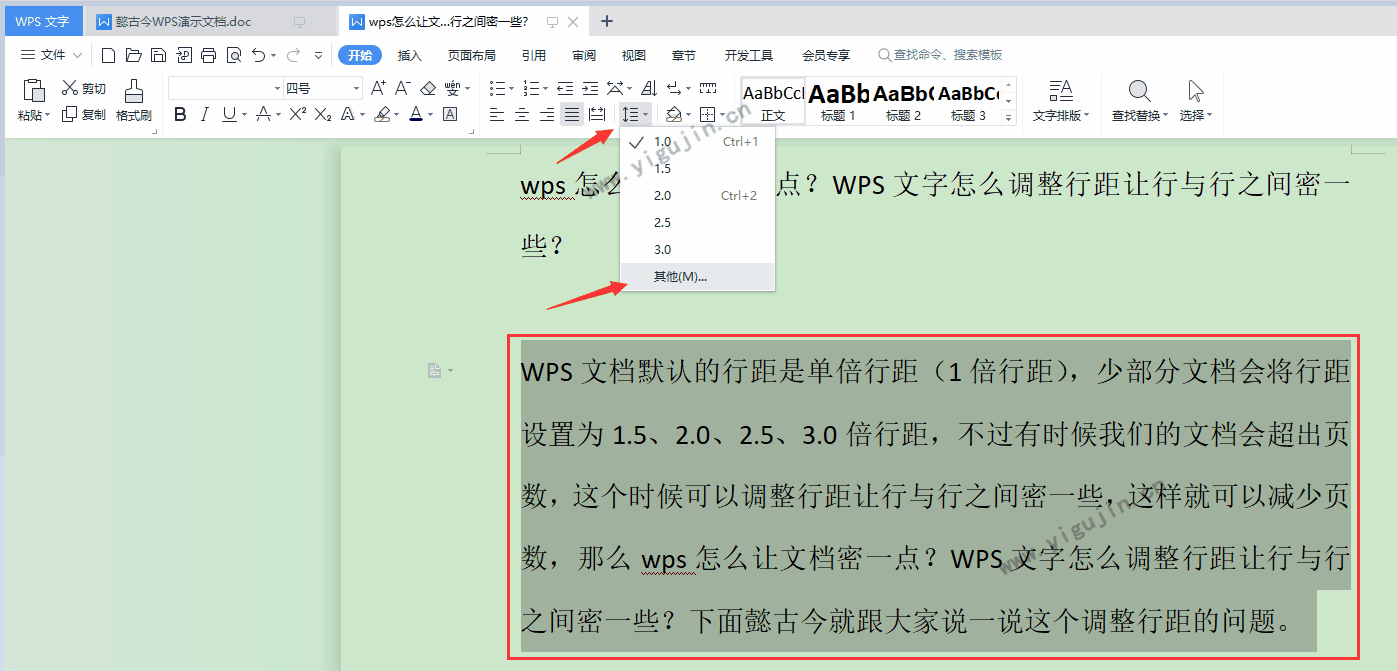
Task: Click the distributed alignment icon
Action: 597,115
